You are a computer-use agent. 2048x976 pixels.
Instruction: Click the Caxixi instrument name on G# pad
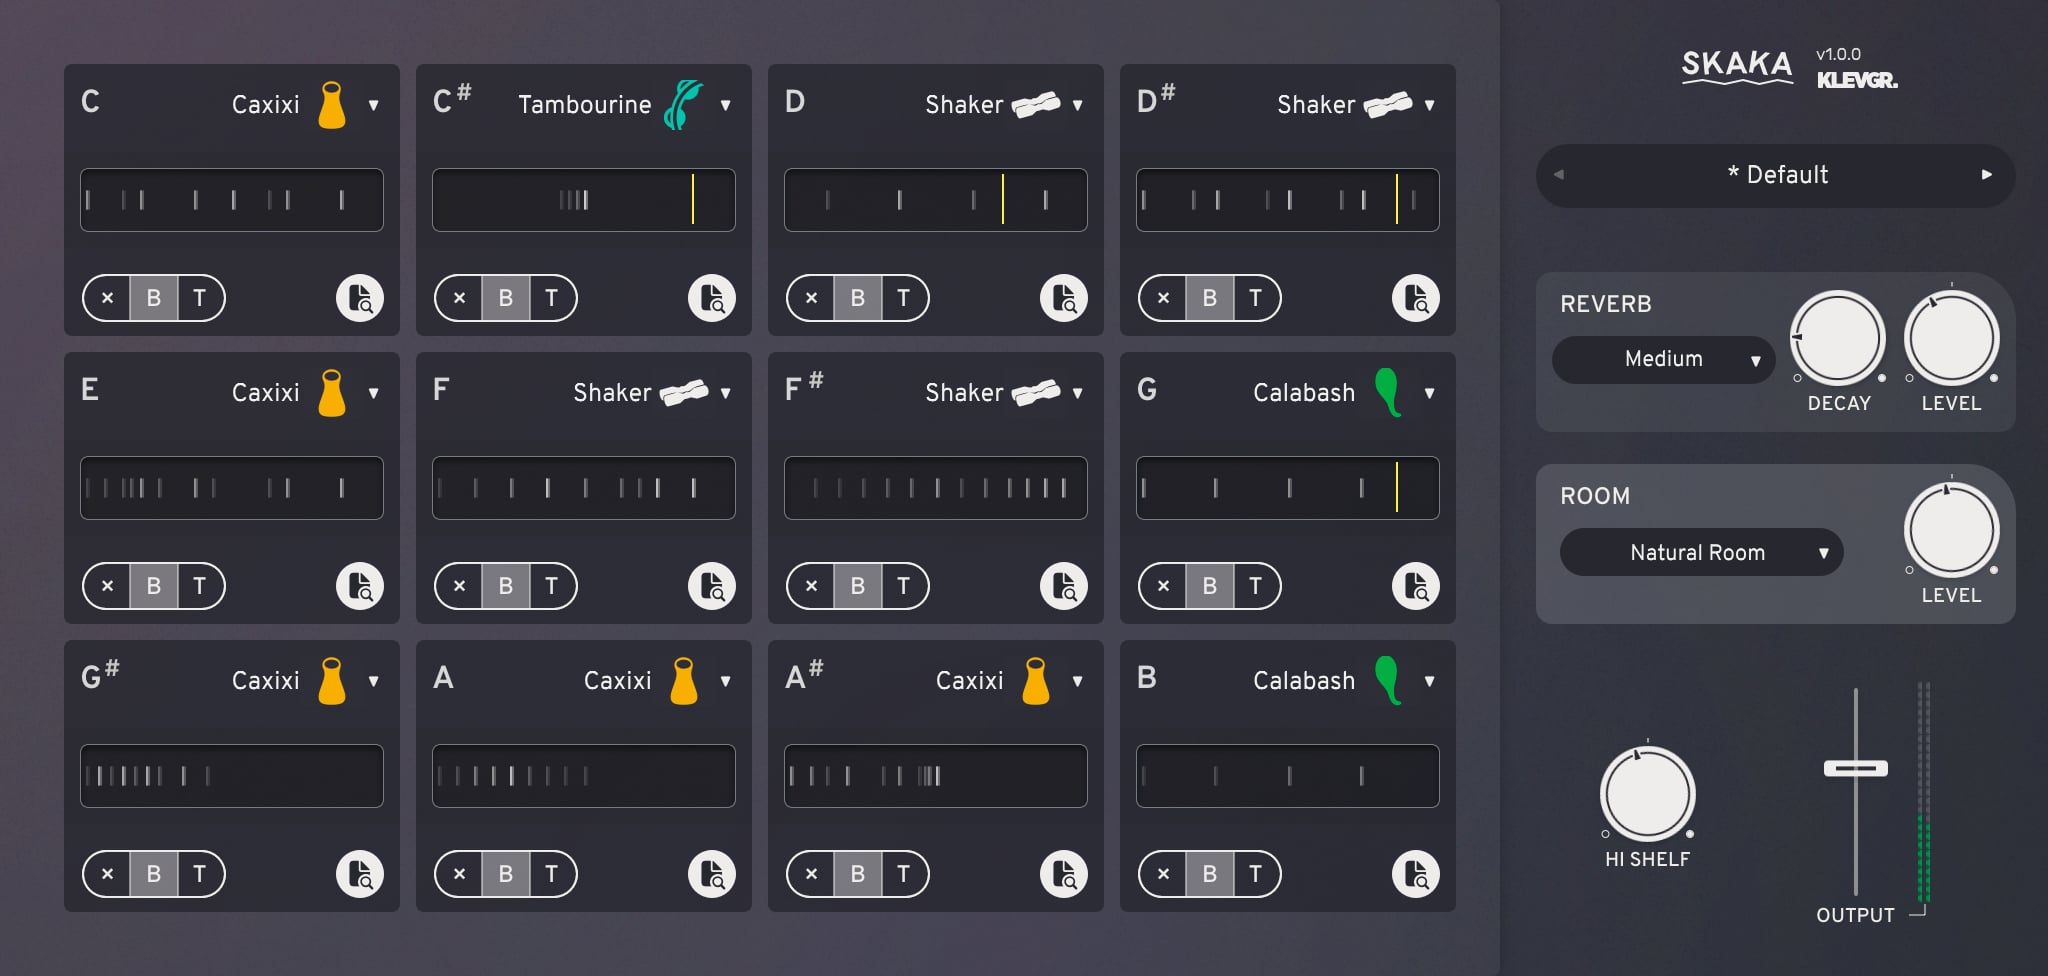coord(265,681)
